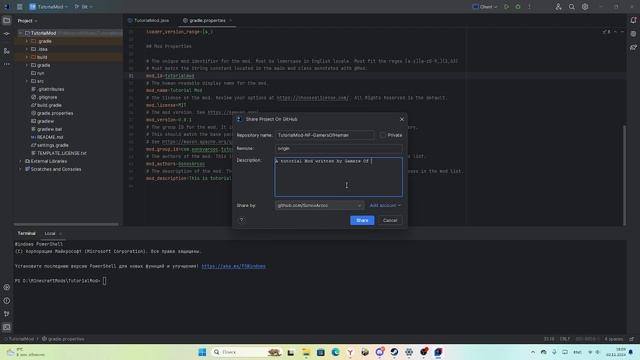Click the CRLF line separator in status bar
This screenshot has width=640, height=360.
click(x=564, y=339)
